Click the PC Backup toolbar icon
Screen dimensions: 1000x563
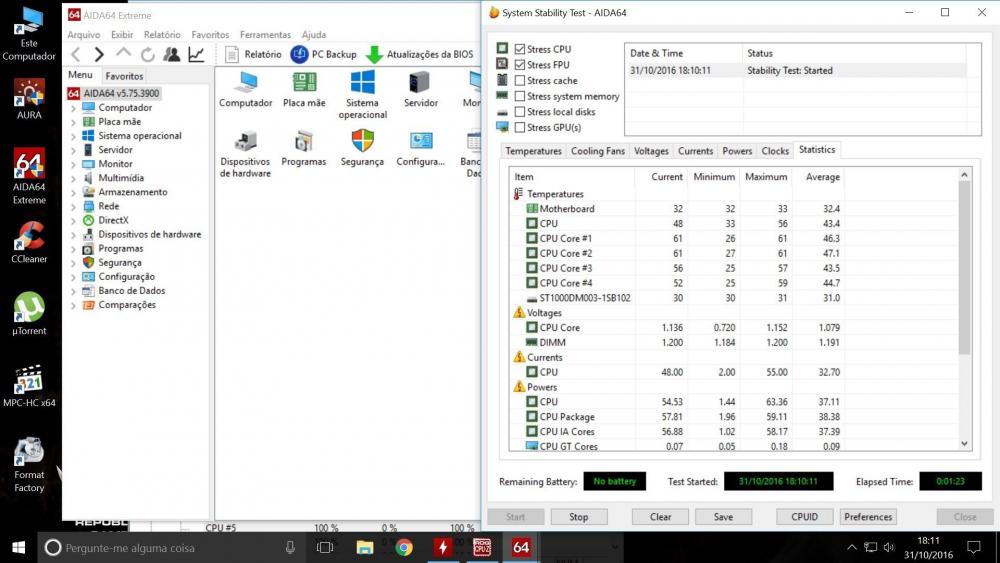pyautogui.click(x=299, y=55)
